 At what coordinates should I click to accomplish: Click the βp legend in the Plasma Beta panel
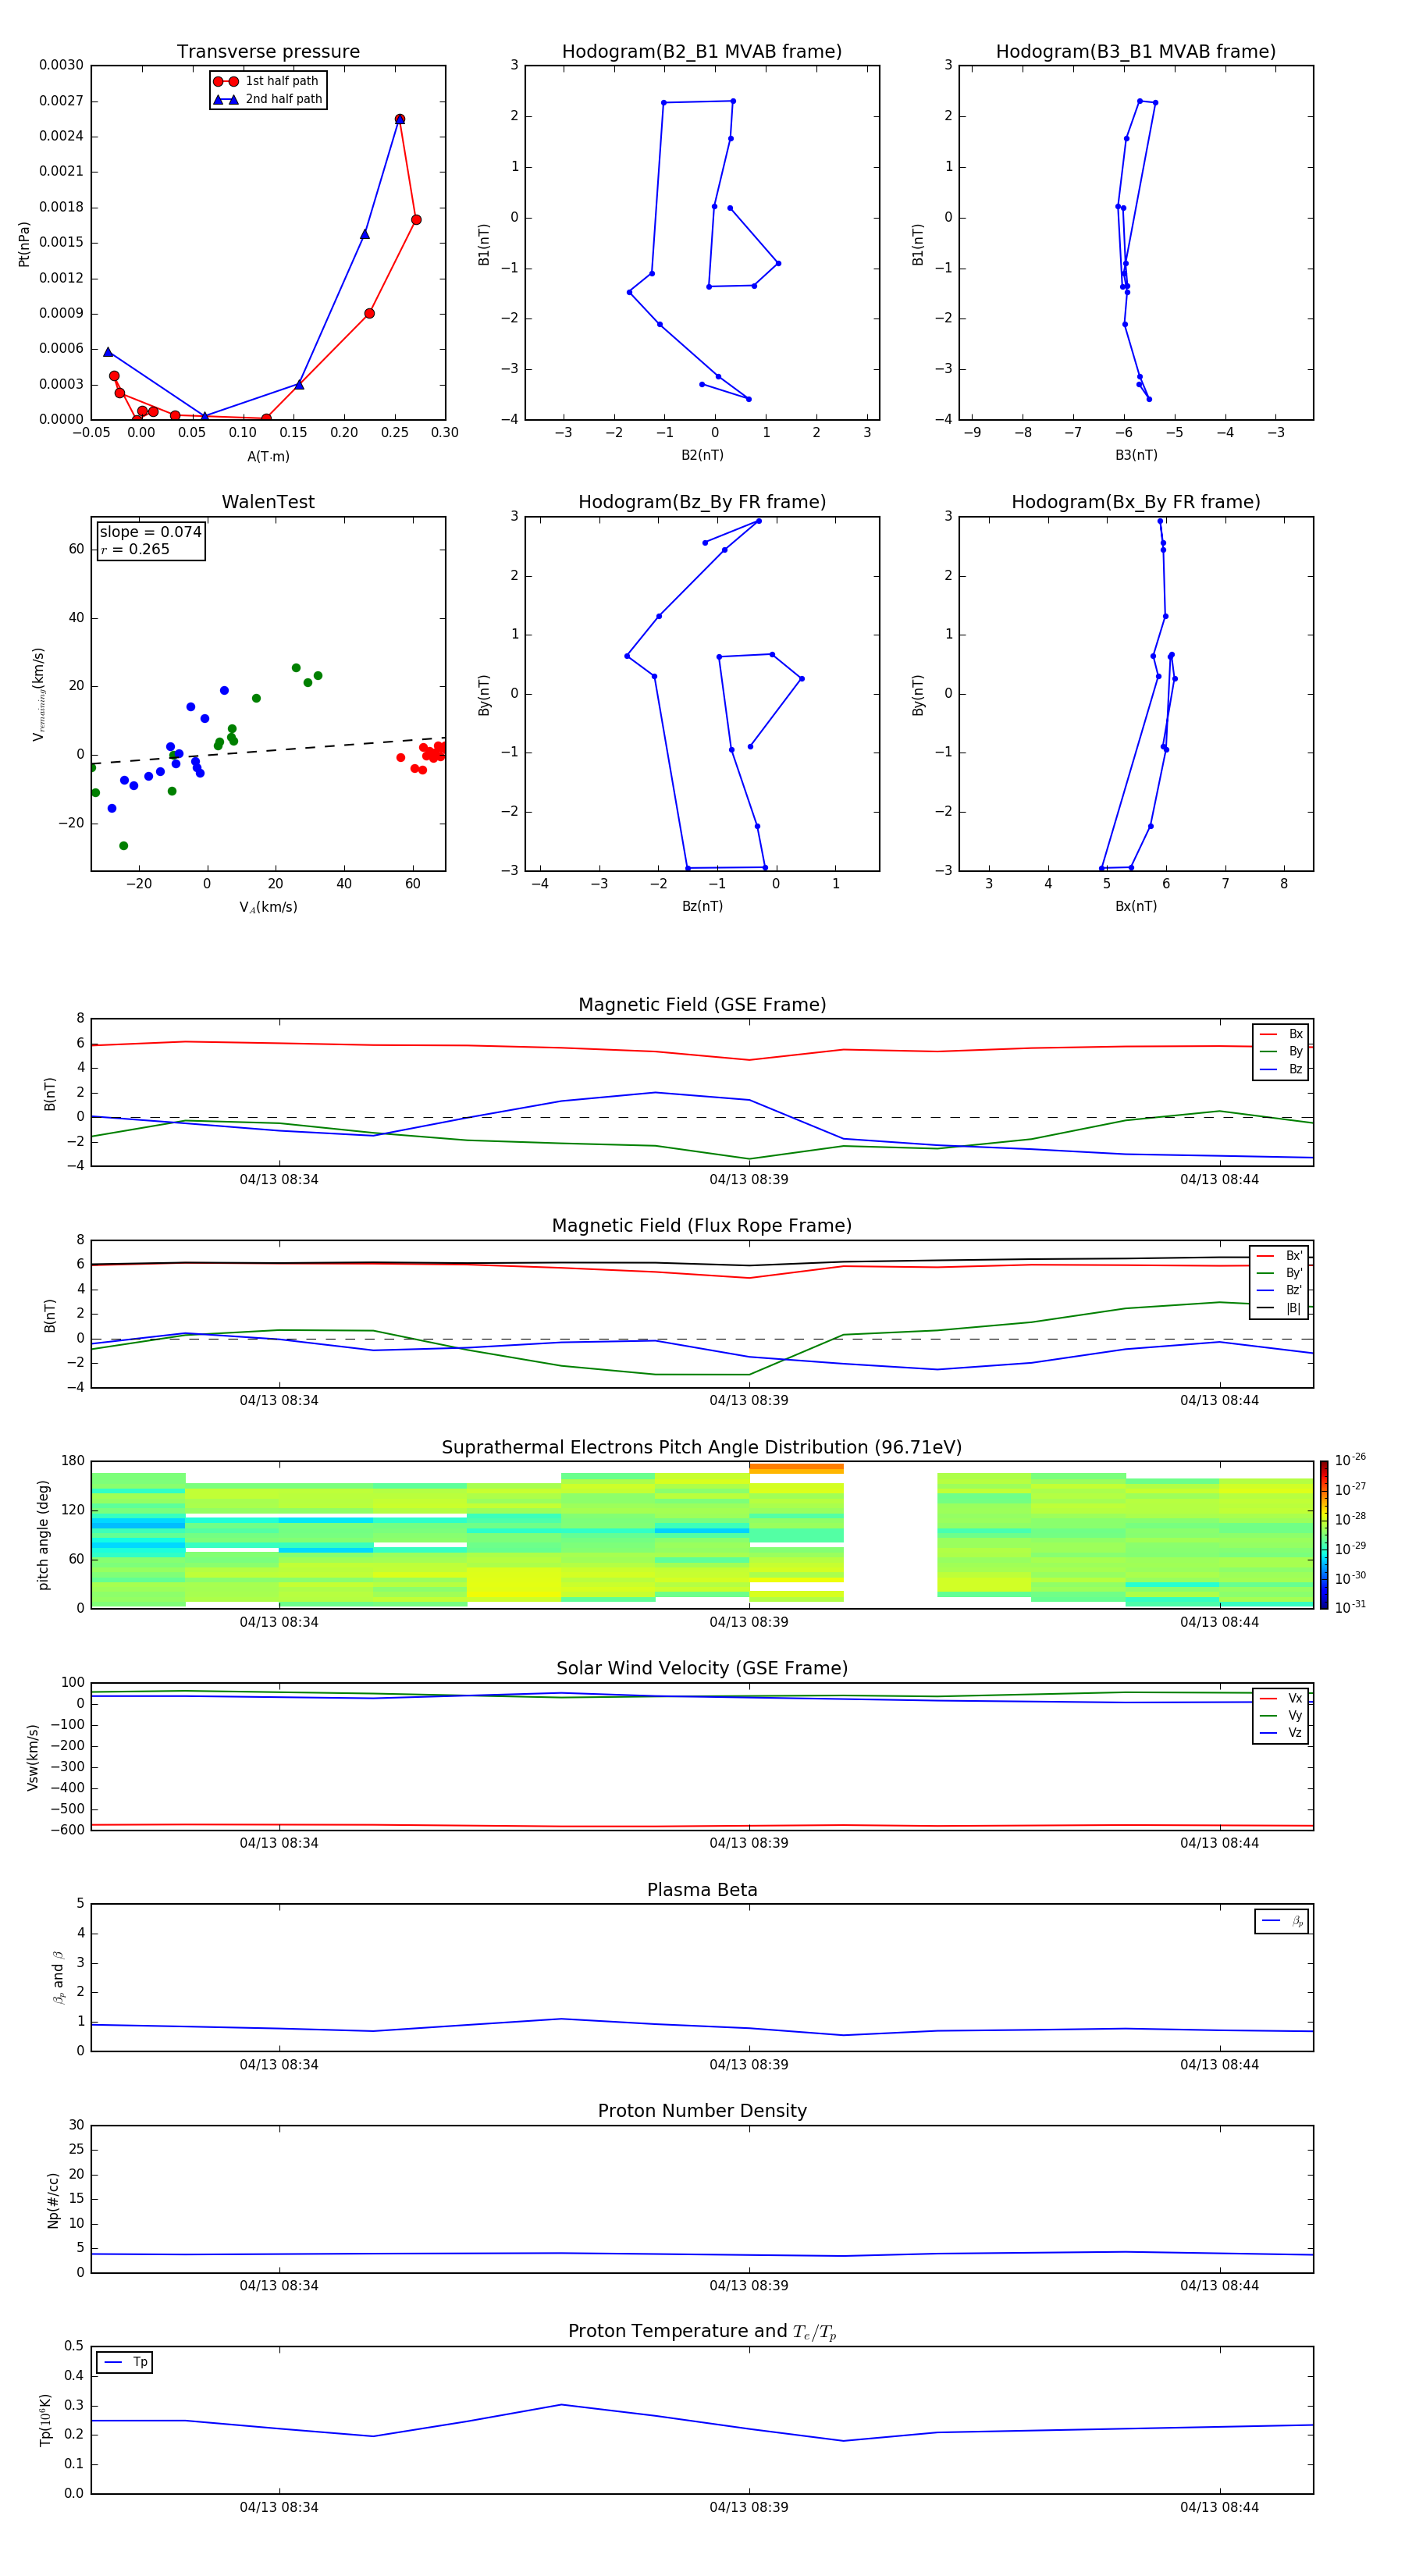click(1282, 1921)
